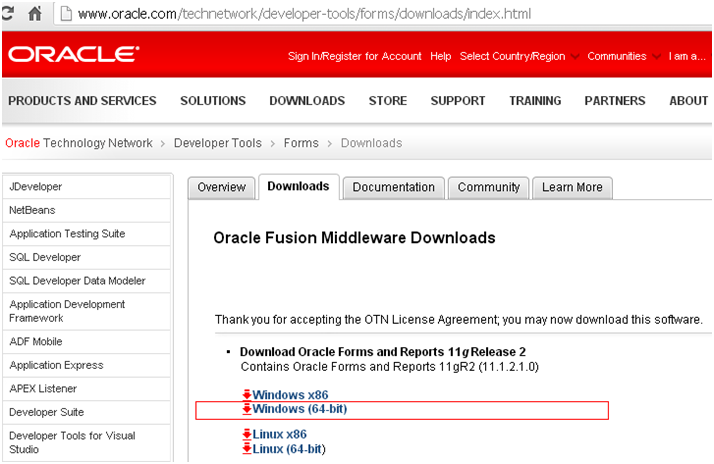Click 'Download Oracle Forms and Reports 11g Release 2' text
This screenshot has width=714, height=464.
(382, 352)
